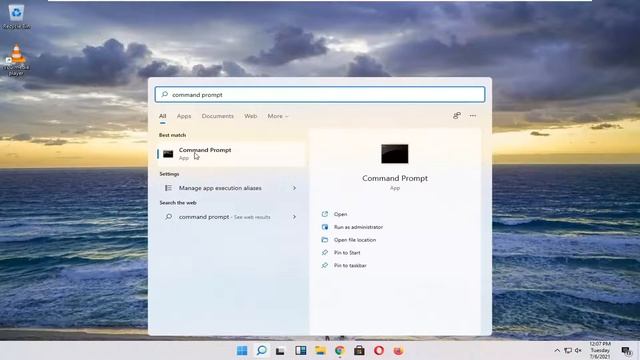Switch to the Apps search tab

tap(184, 116)
